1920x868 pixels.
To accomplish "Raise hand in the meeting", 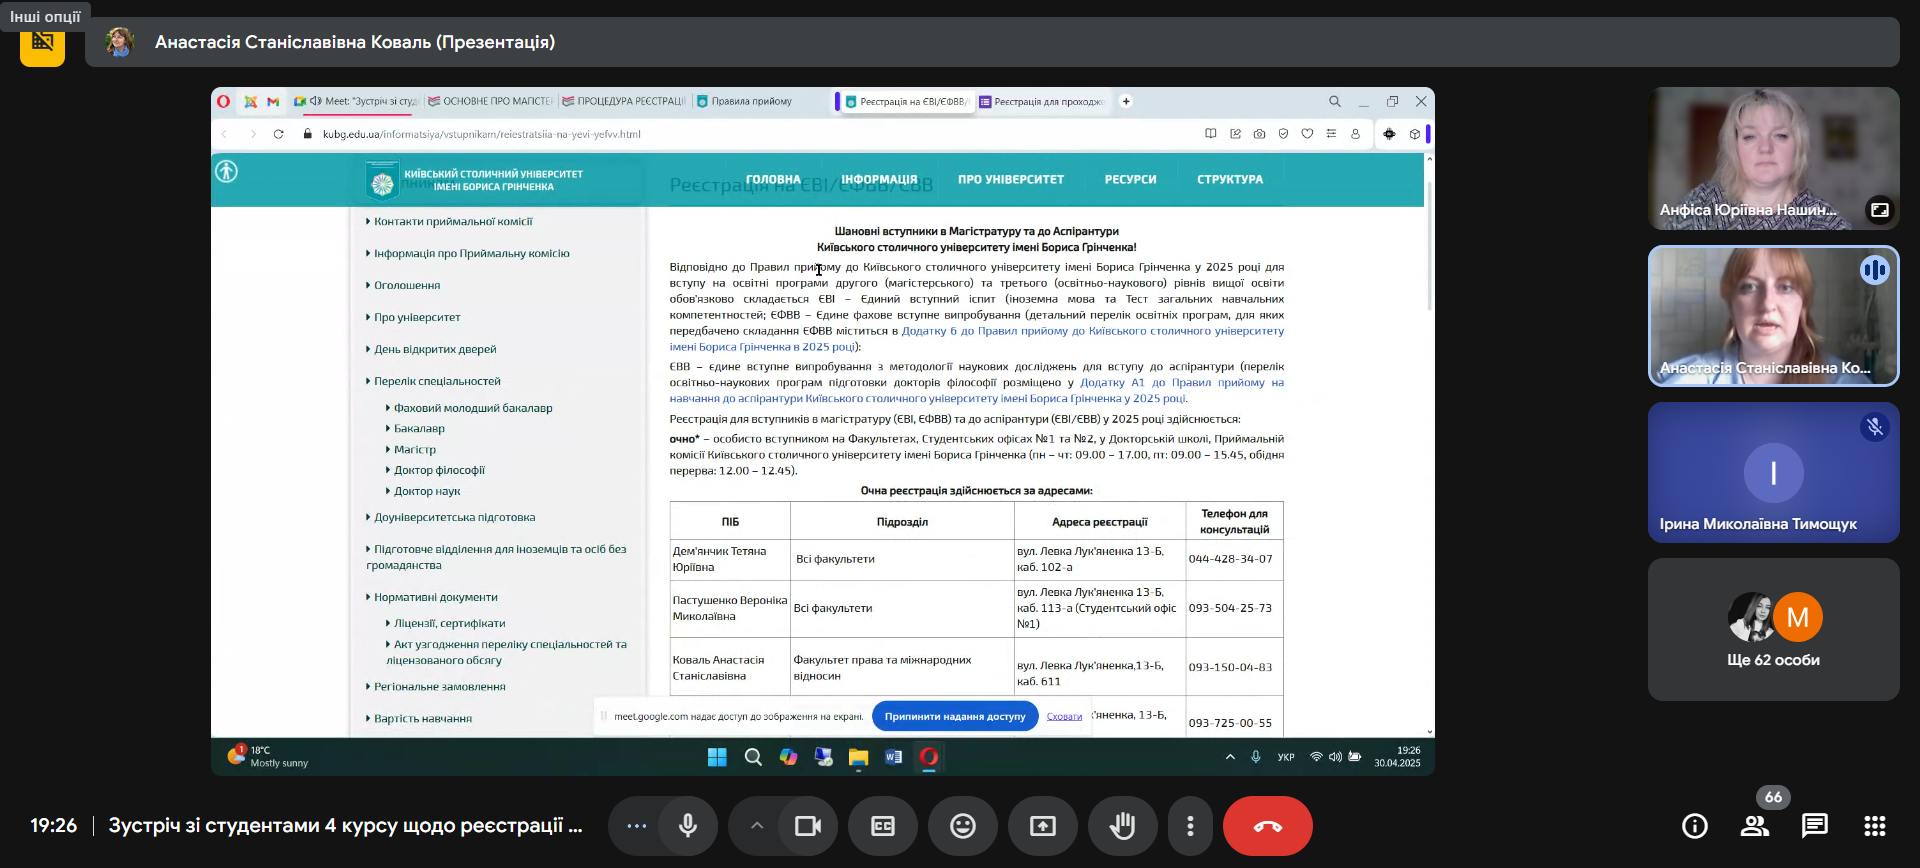I will 1123,826.
